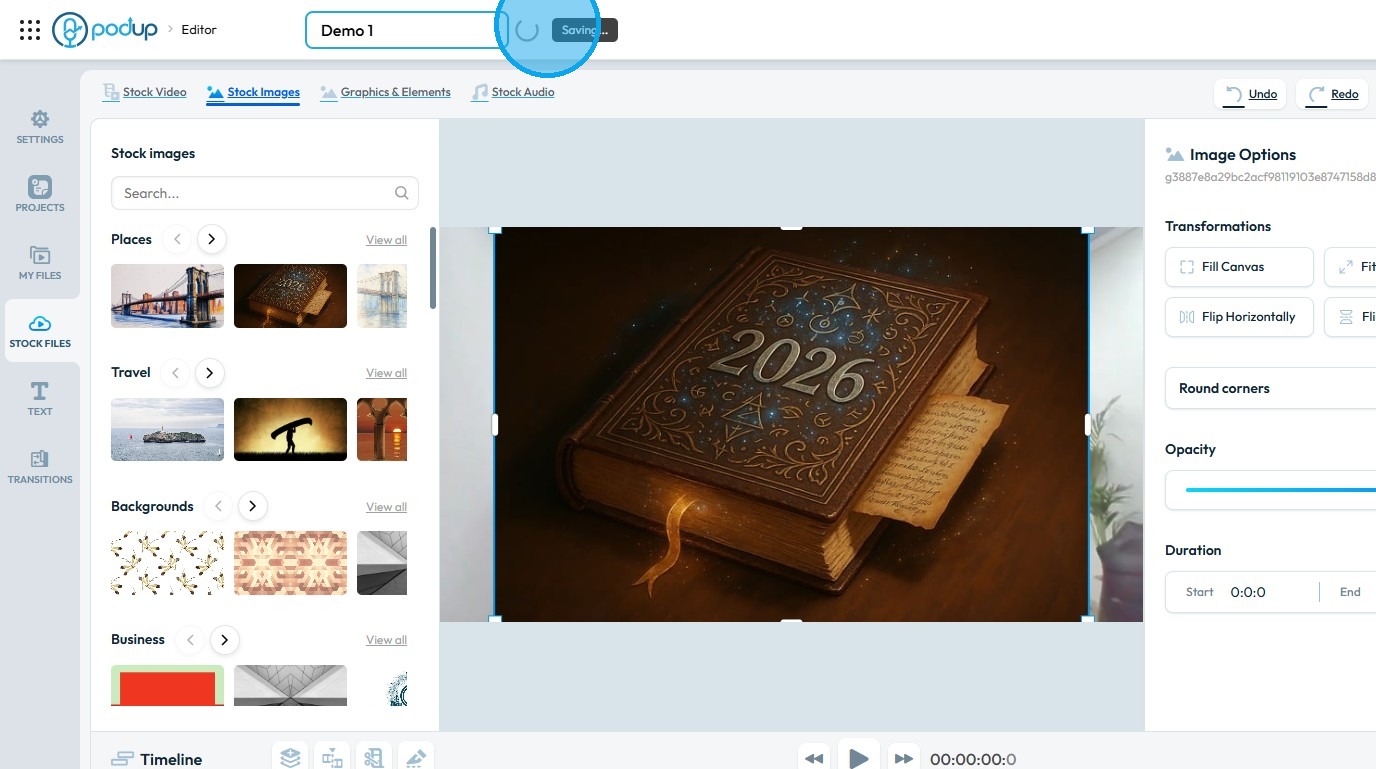
Task: Select the sunset silhouette Travel thumbnail
Action: coord(290,429)
